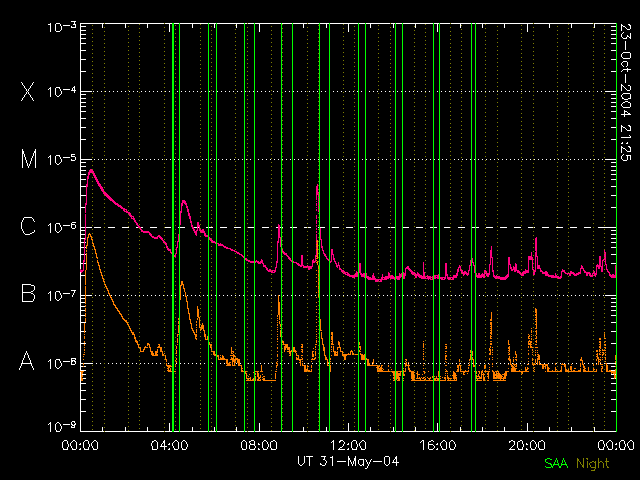The height and width of the screenshot is (480, 640).
Task: Click the A flare class label
Action: tap(27, 361)
